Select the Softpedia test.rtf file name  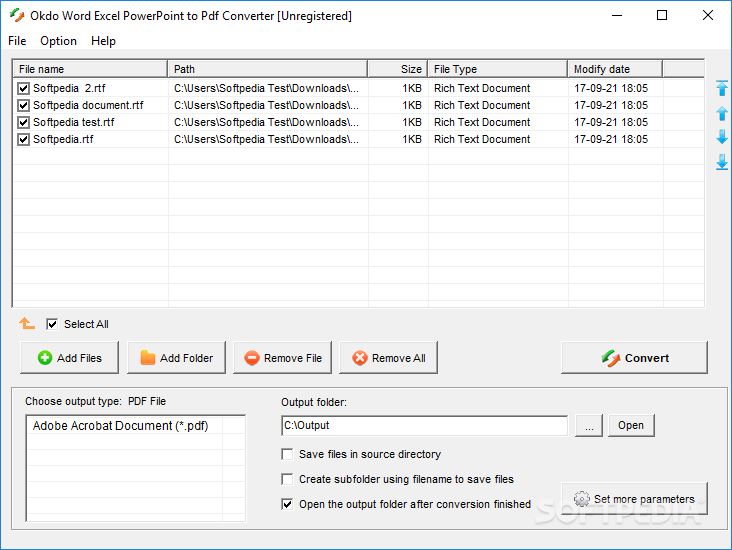coord(74,122)
